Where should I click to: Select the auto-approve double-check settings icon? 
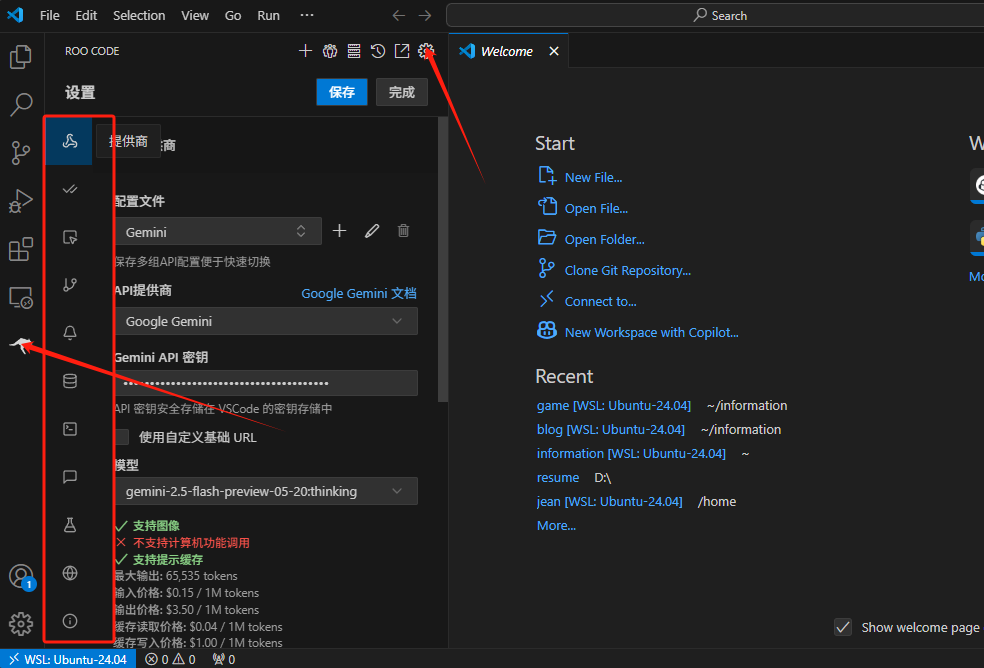pyautogui.click(x=70, y=189)
